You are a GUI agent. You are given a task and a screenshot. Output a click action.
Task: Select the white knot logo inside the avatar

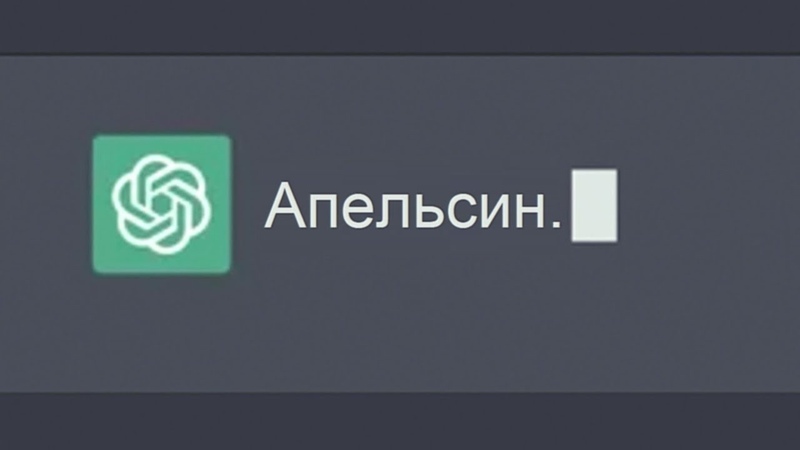pos(161,205)
